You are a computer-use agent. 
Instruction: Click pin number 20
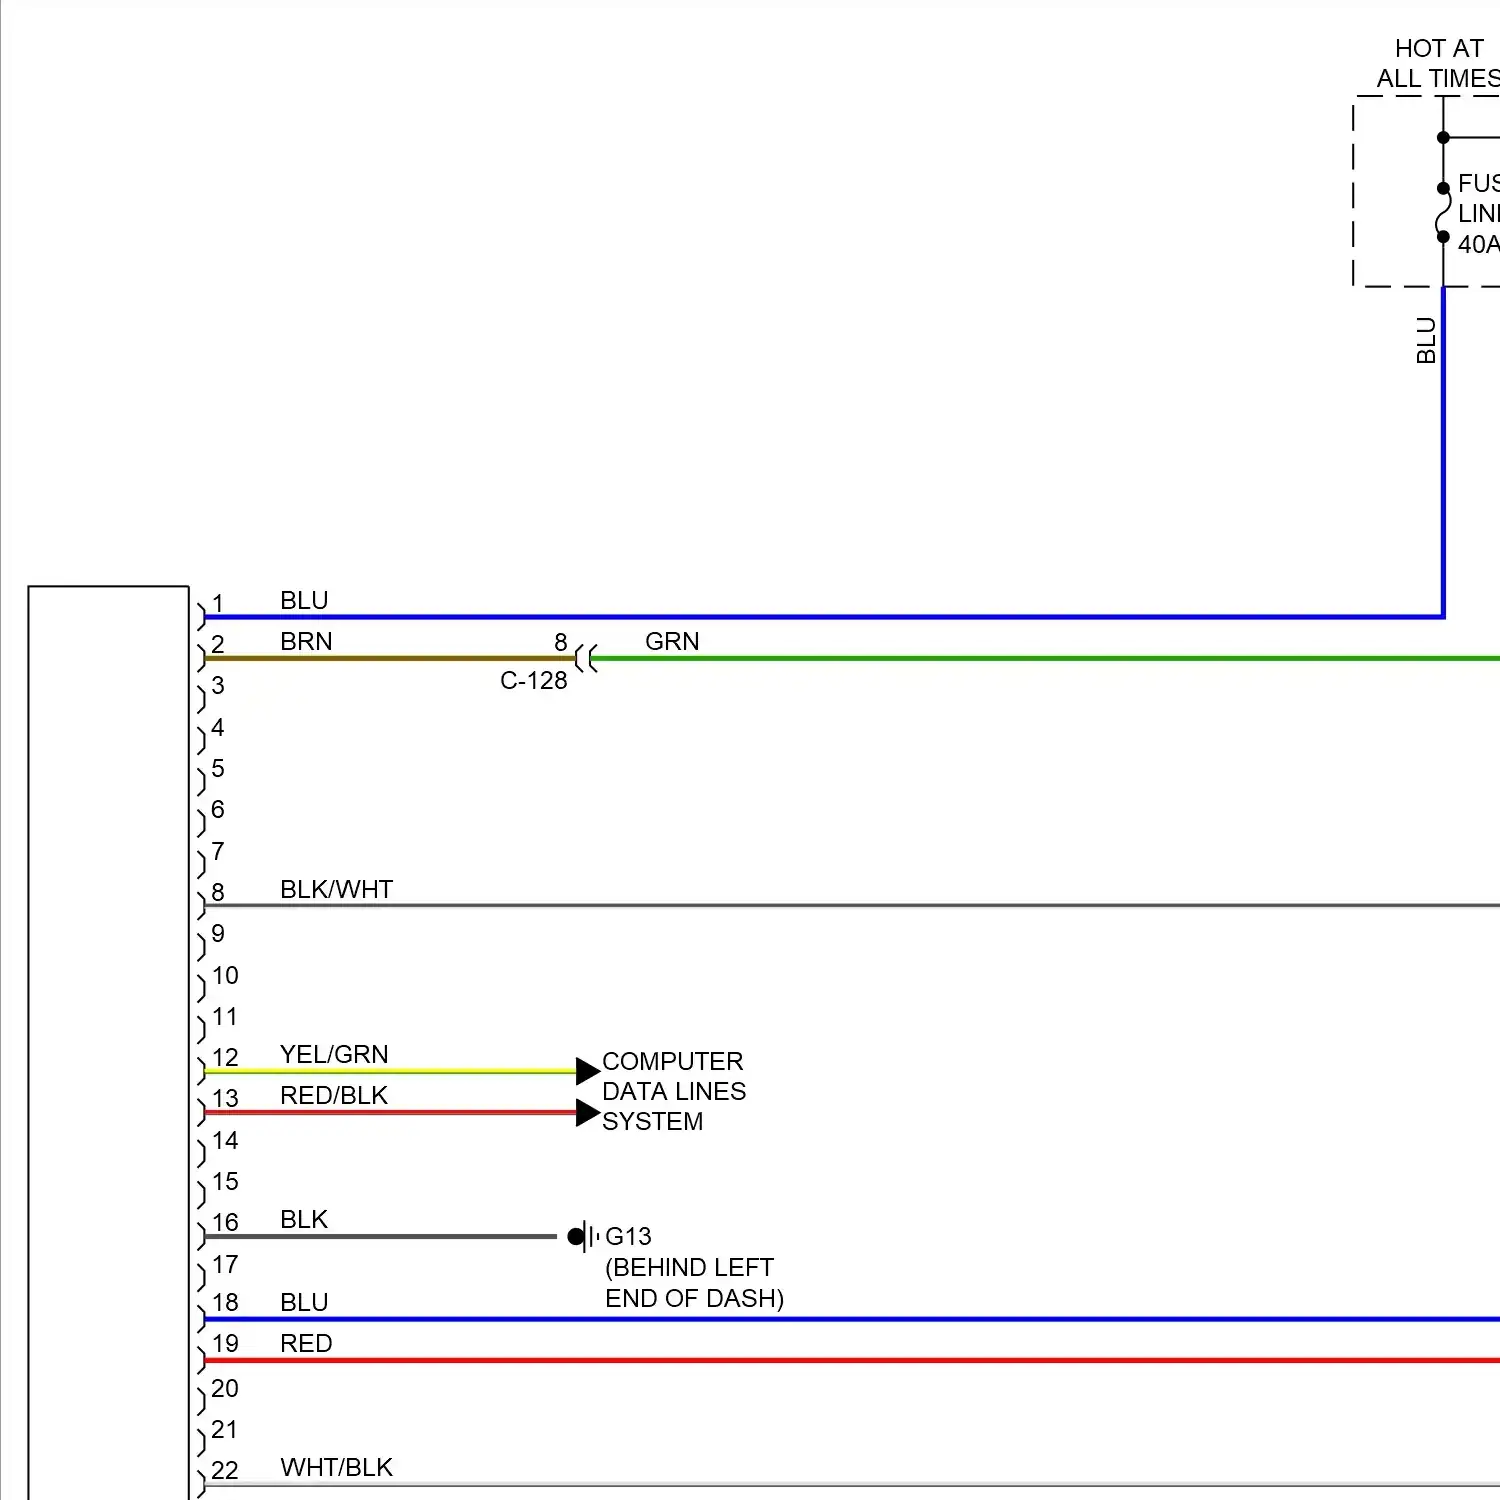[225, 1388]
